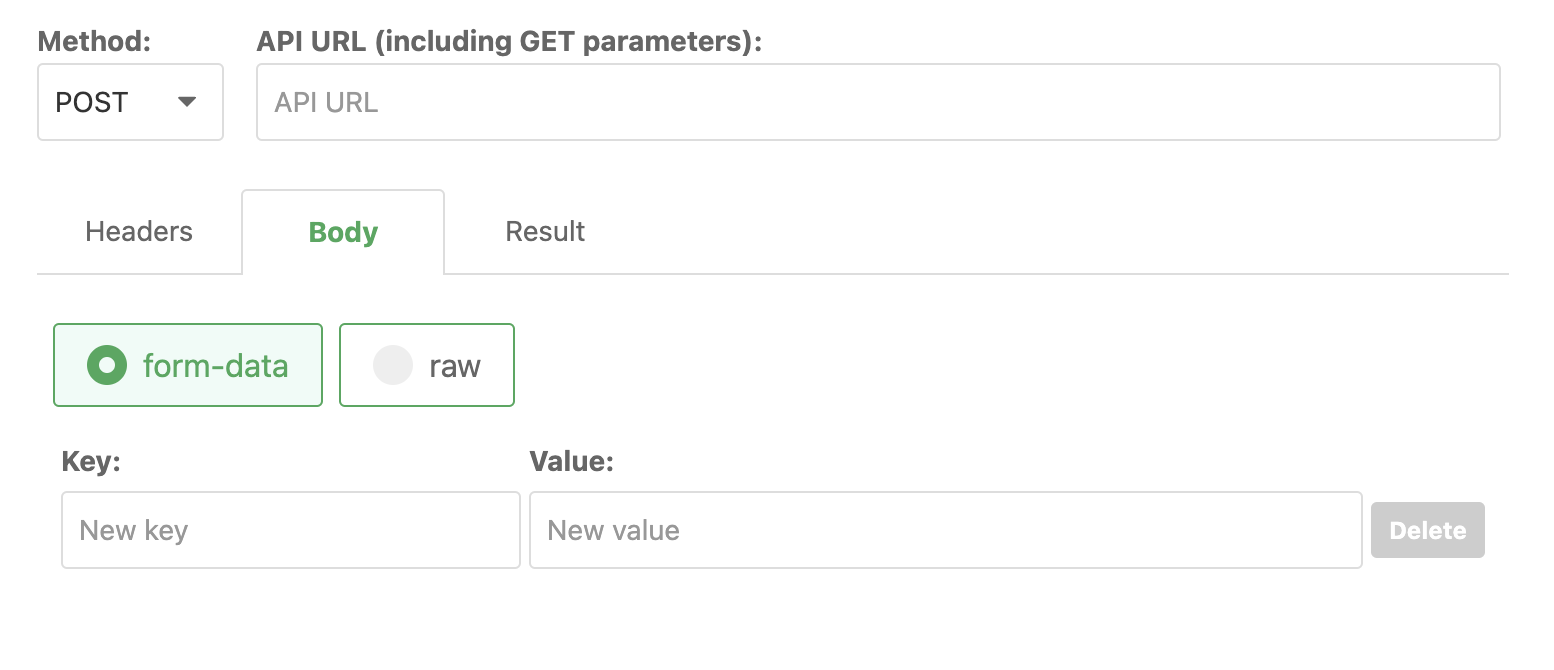Select the Body tab

[x=343, y=232]
